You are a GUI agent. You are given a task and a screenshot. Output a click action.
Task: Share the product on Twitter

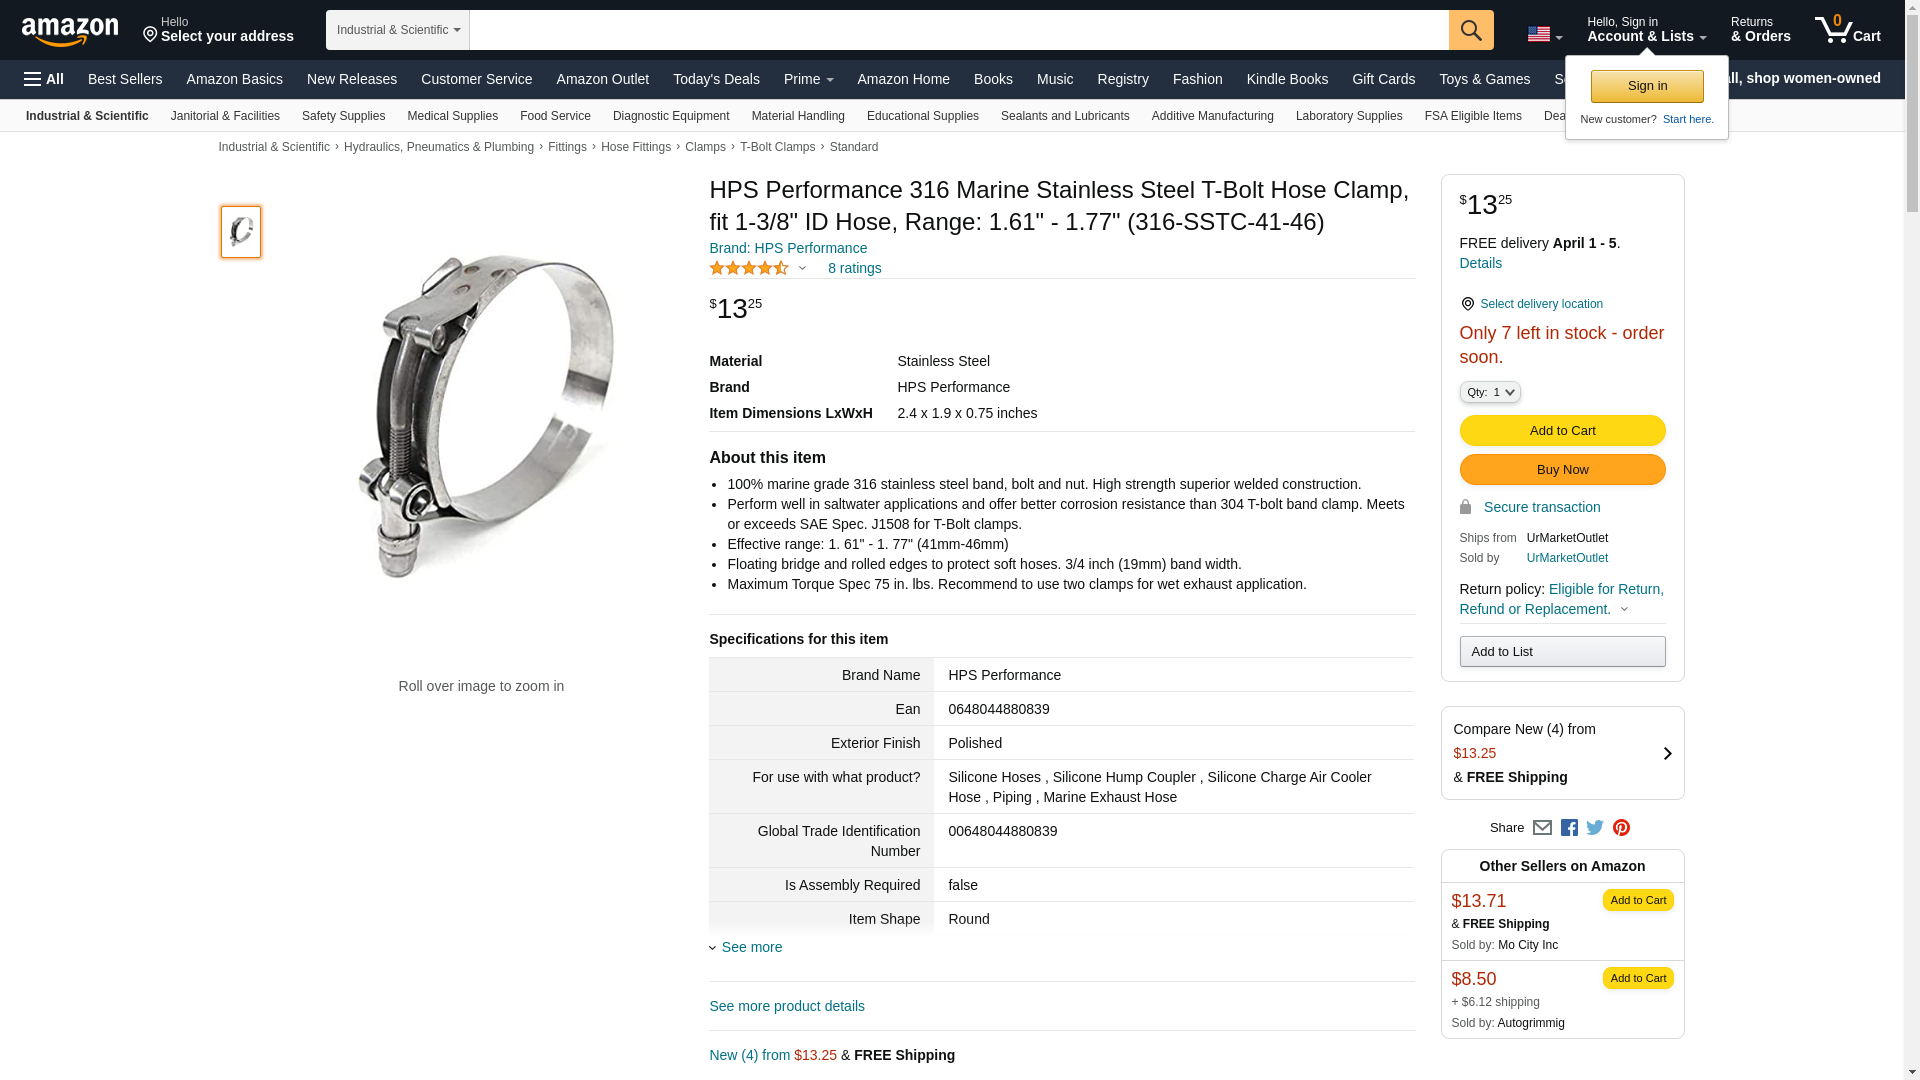tap(1595, 828)
